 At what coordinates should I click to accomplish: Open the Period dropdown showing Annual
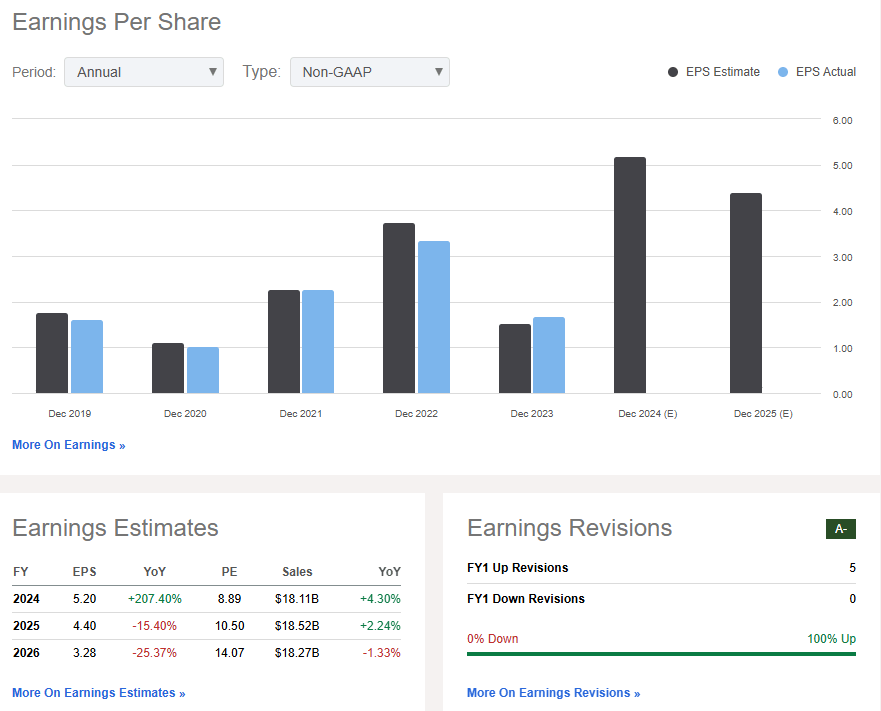[143, 72]
